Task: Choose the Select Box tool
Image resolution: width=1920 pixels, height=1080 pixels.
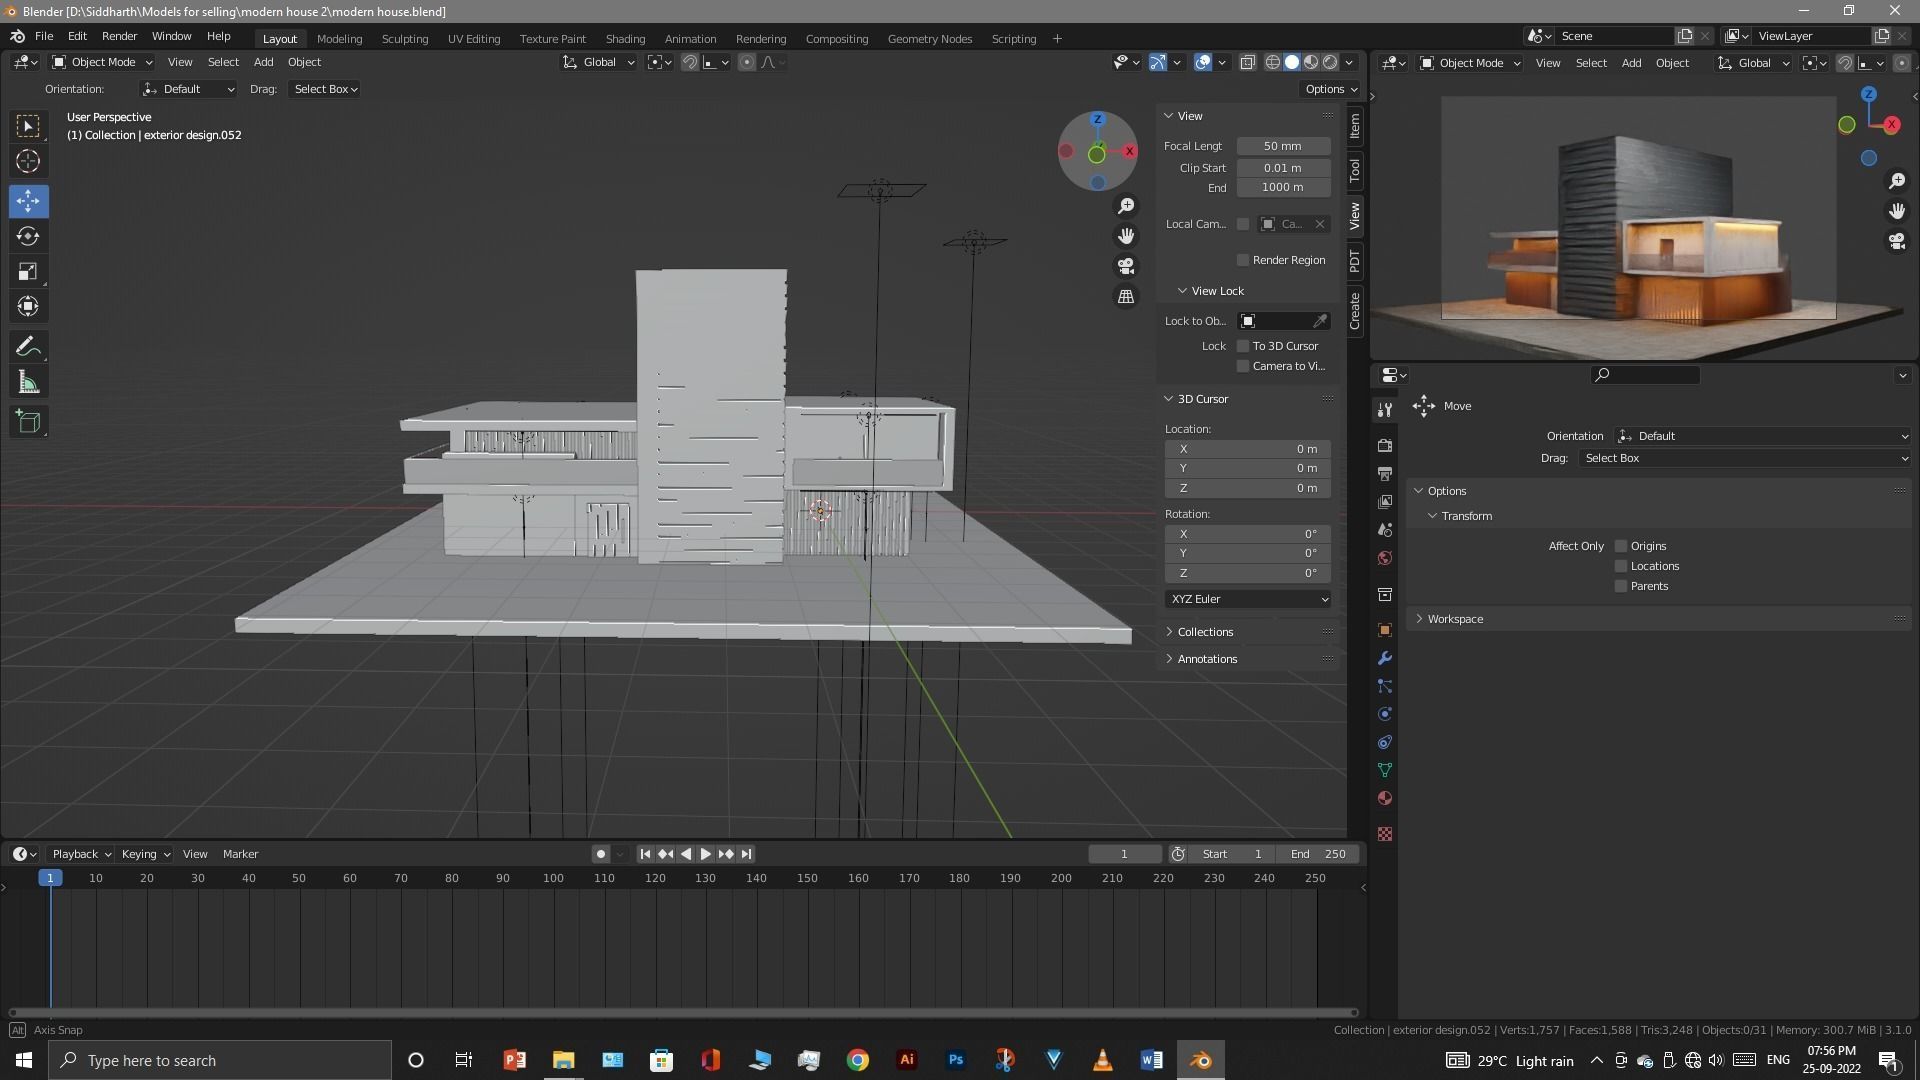Action: (28, 126)
